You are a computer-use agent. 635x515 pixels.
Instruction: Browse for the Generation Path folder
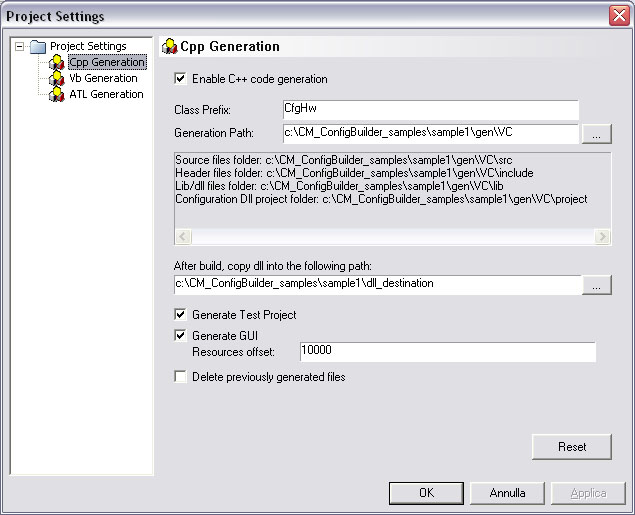596,133
